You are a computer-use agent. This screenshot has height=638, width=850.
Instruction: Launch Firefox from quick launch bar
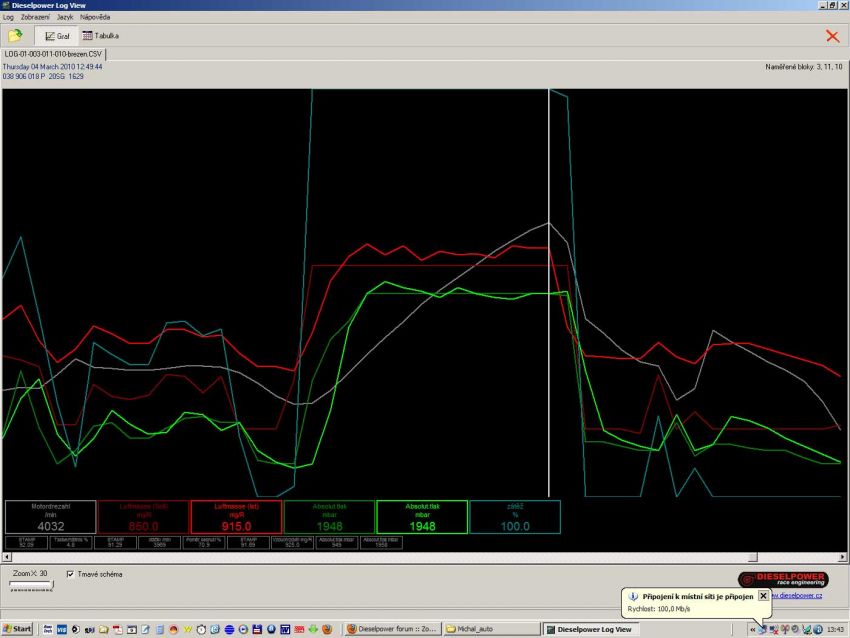coord(327,629)
